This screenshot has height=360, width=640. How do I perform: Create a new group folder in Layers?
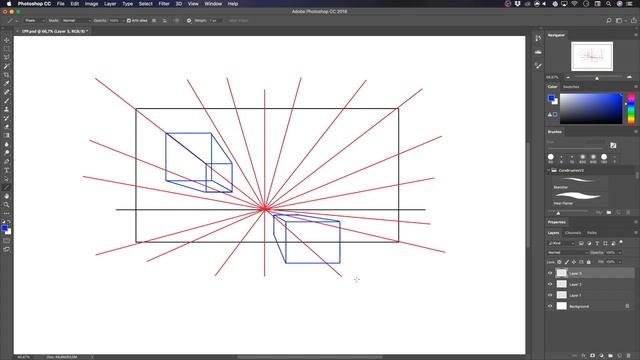click(x=611, y=356)
